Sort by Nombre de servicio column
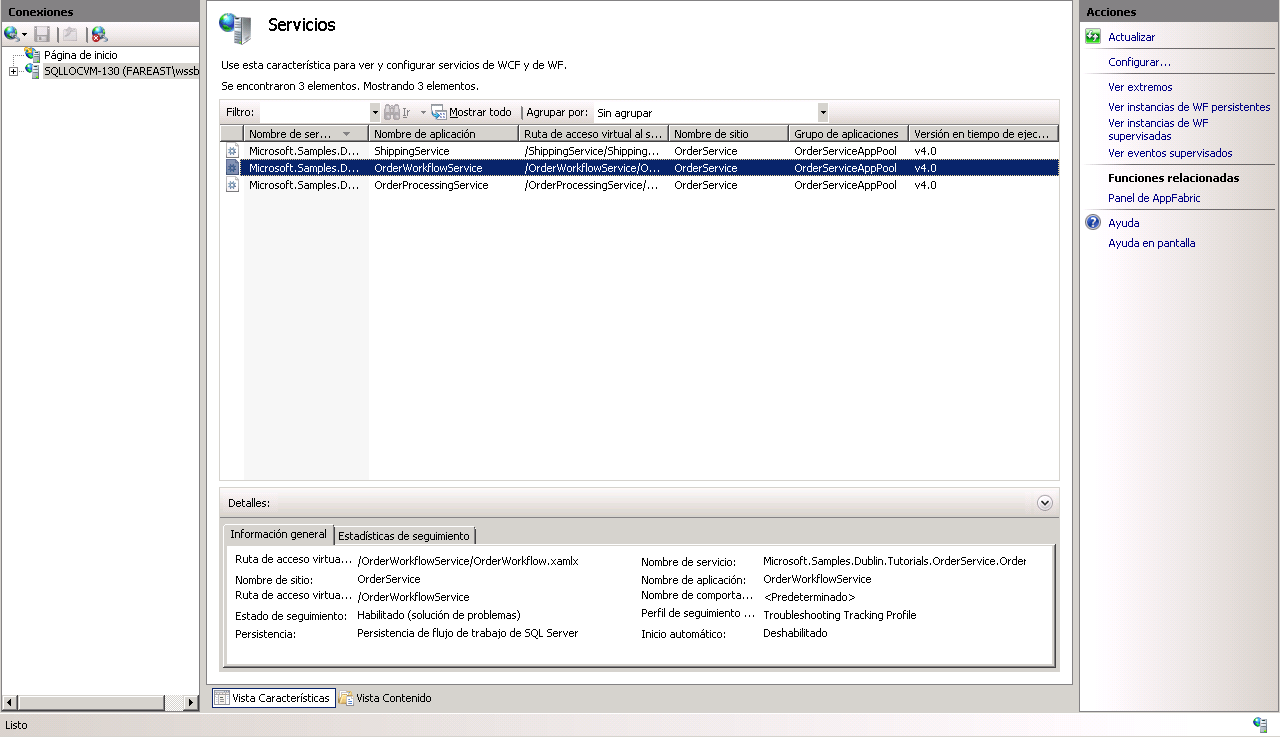This screenshot has width=1280, height=738. pyautogui.click(x=305, y=133)
